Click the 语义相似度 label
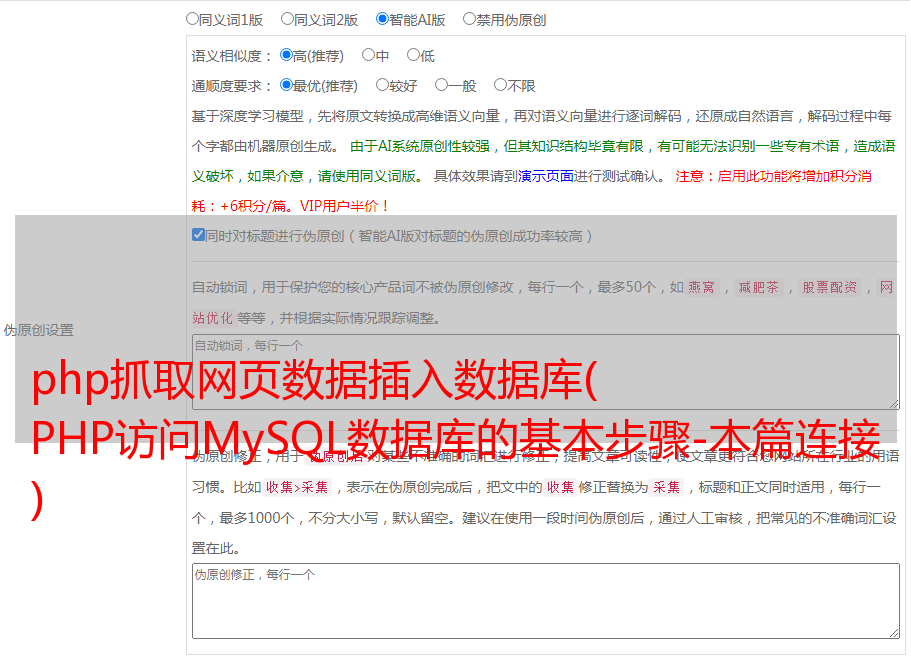The width and height of the screenshot is (911, 658). click(x=232, y=56)
